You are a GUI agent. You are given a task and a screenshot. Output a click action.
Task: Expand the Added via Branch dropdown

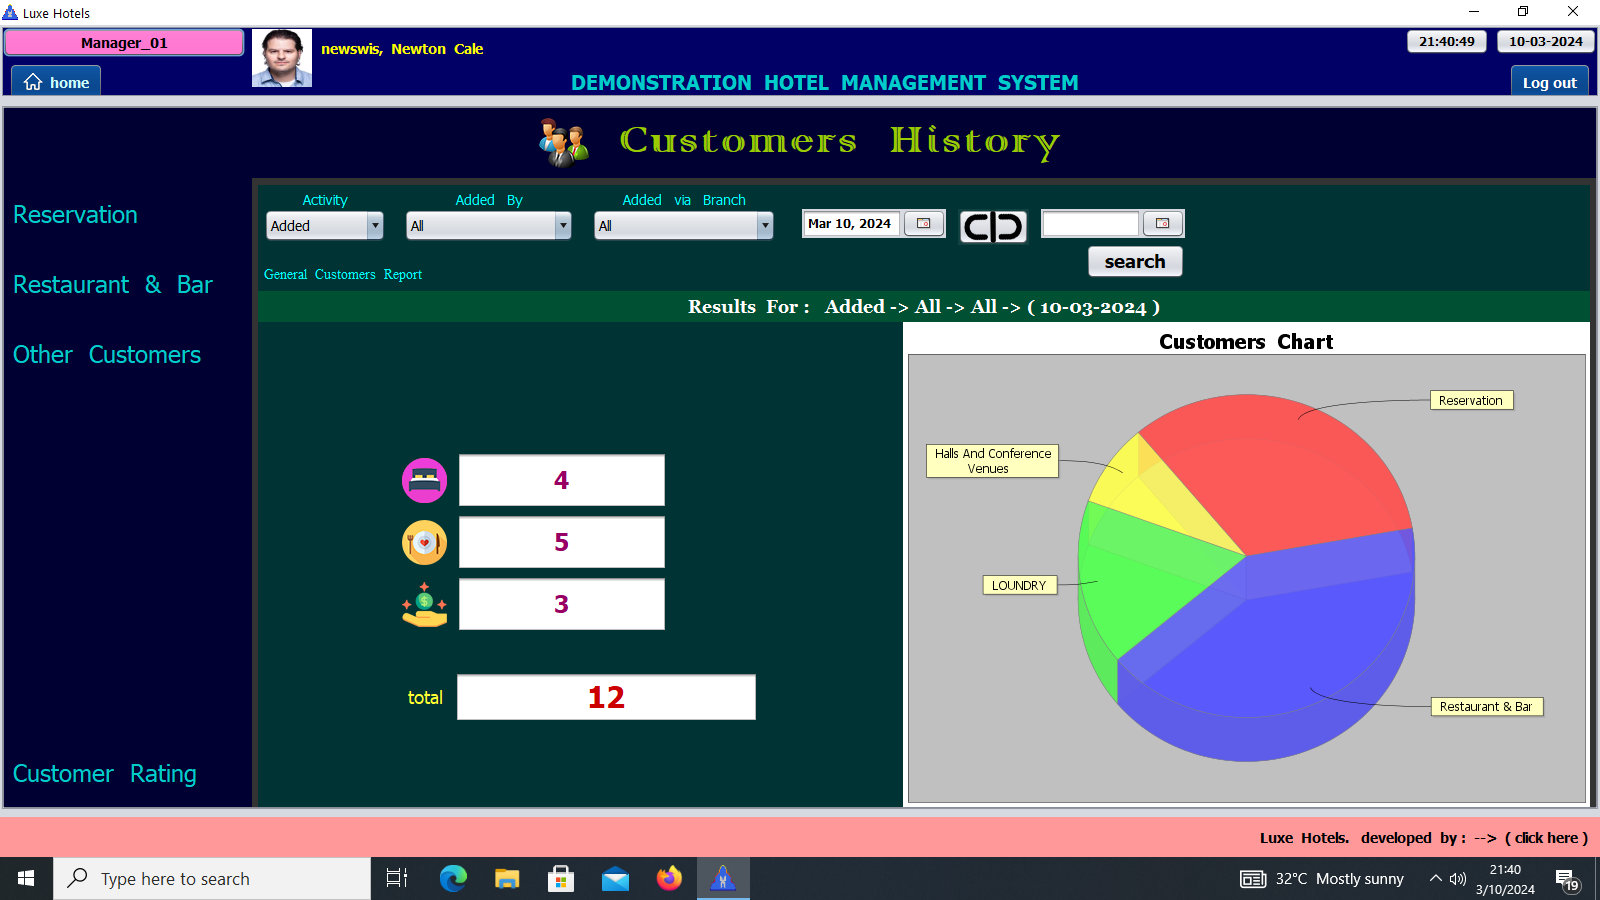(765, 226)
